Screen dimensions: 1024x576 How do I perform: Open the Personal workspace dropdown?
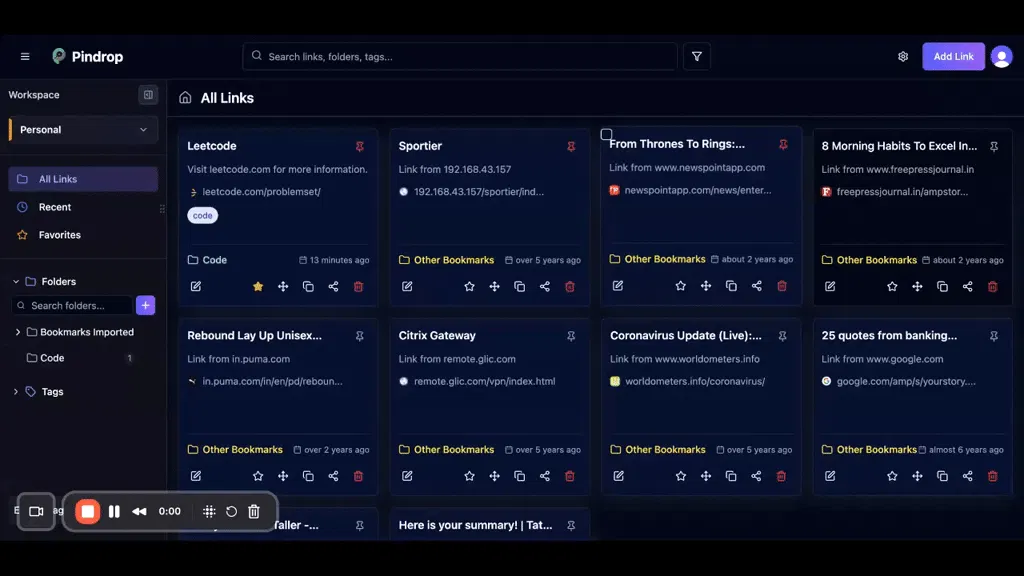(83, 130)
